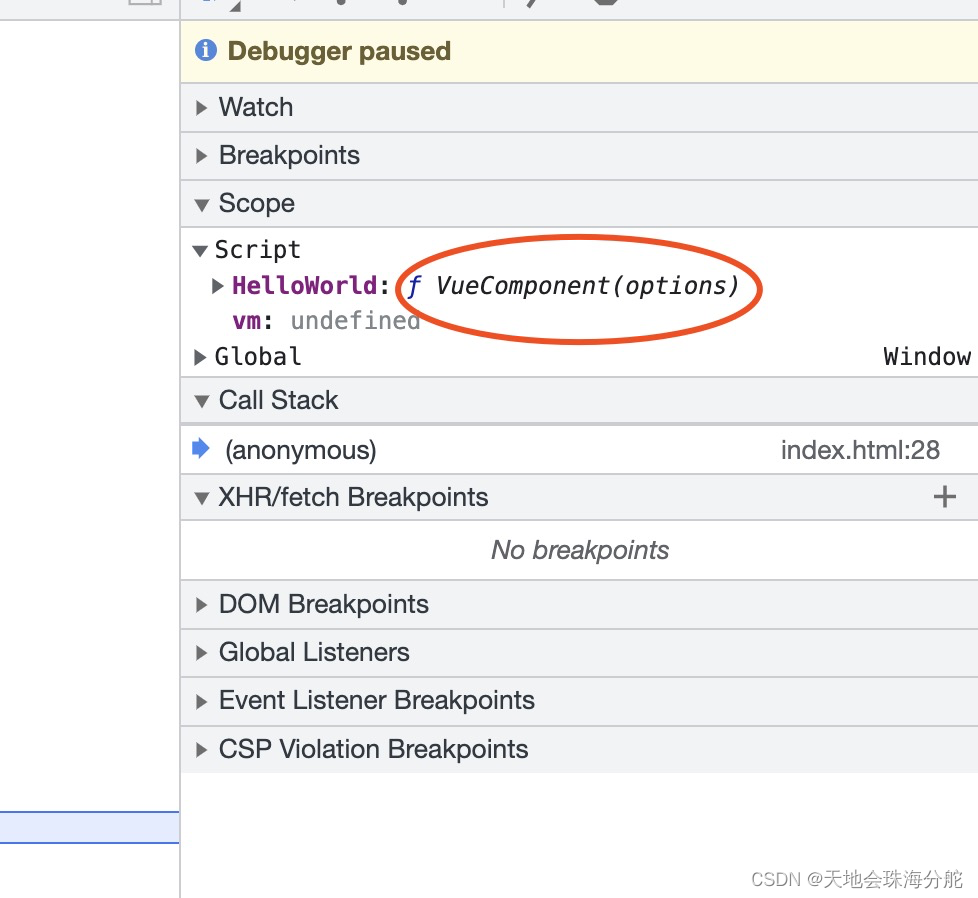Expand the DOM Breakpoints section
Image resolution: width=978 pixels, height=898 pixels.
pos(201,605)
